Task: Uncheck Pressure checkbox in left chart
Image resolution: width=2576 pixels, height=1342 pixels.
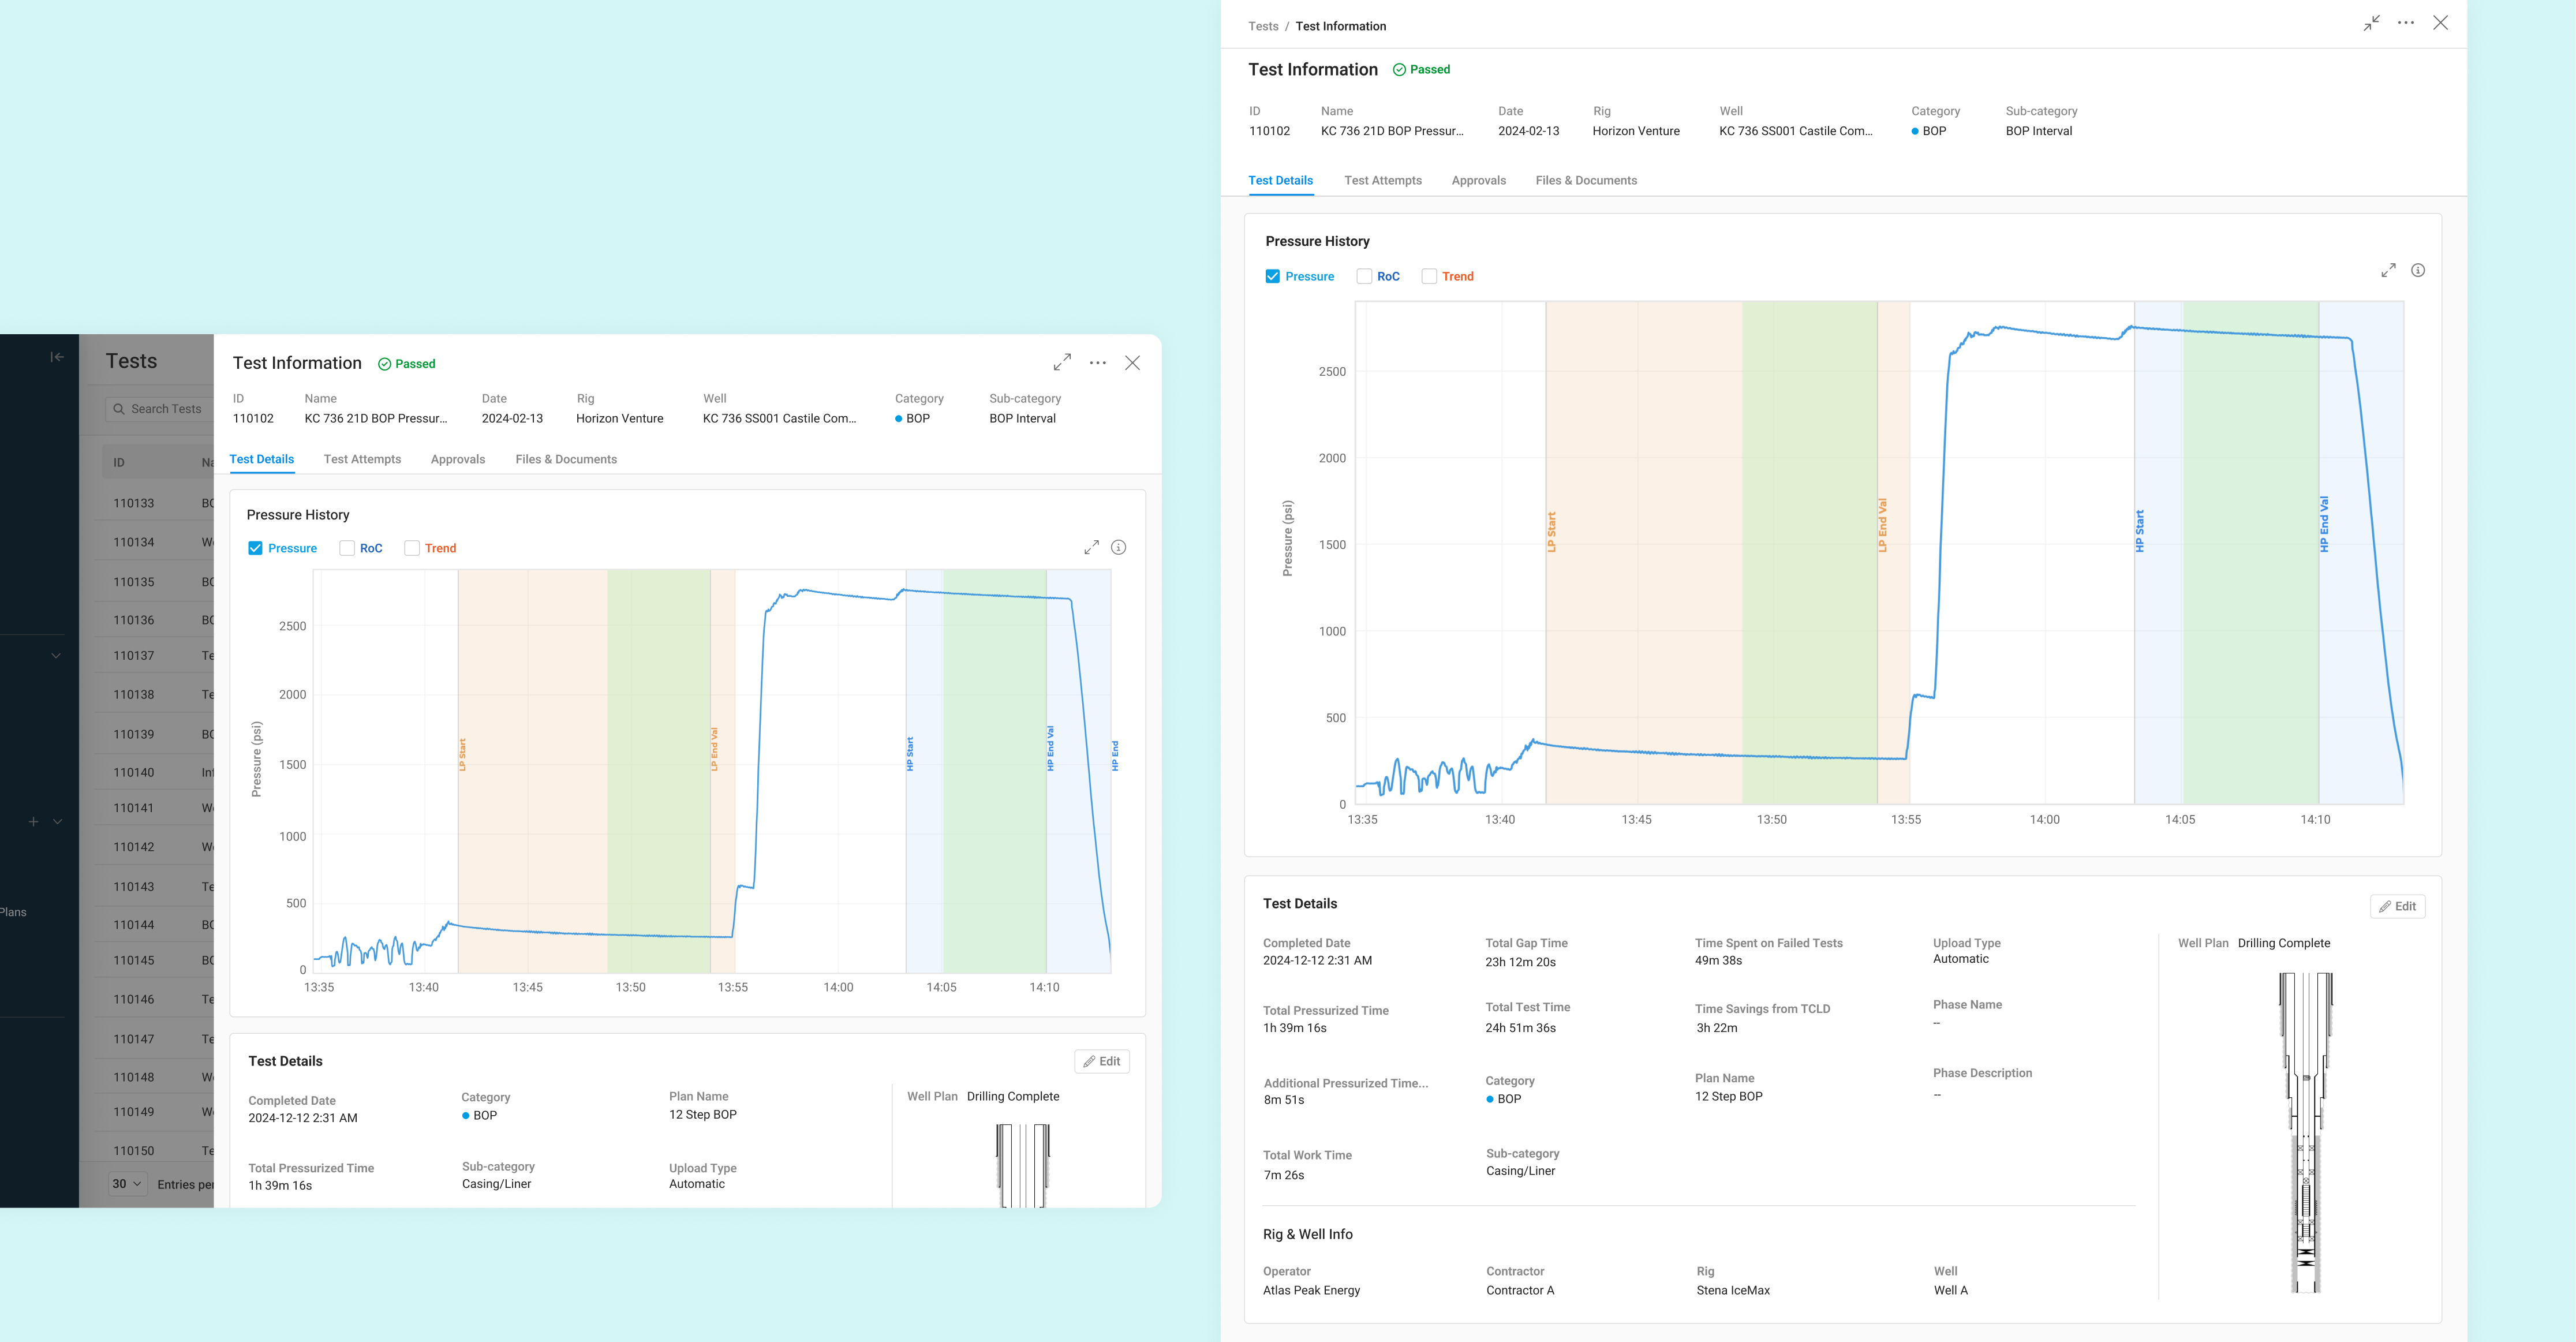Action: point(256,548)
